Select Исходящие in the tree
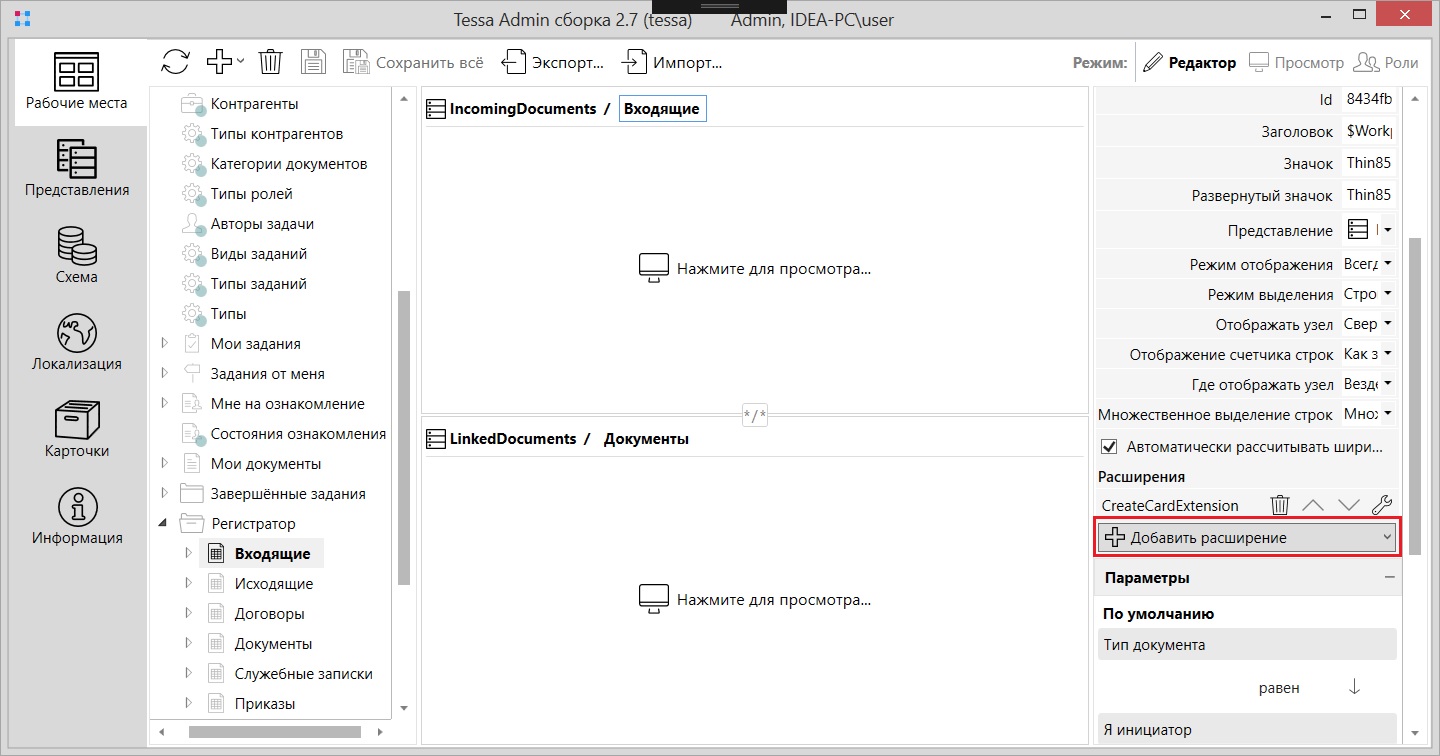The height and width of the screenshot is (756, 1440). (x=273, y=584)
